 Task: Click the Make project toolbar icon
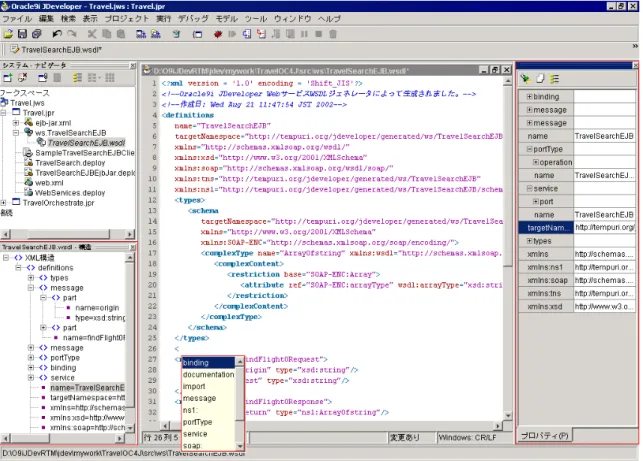141,34
